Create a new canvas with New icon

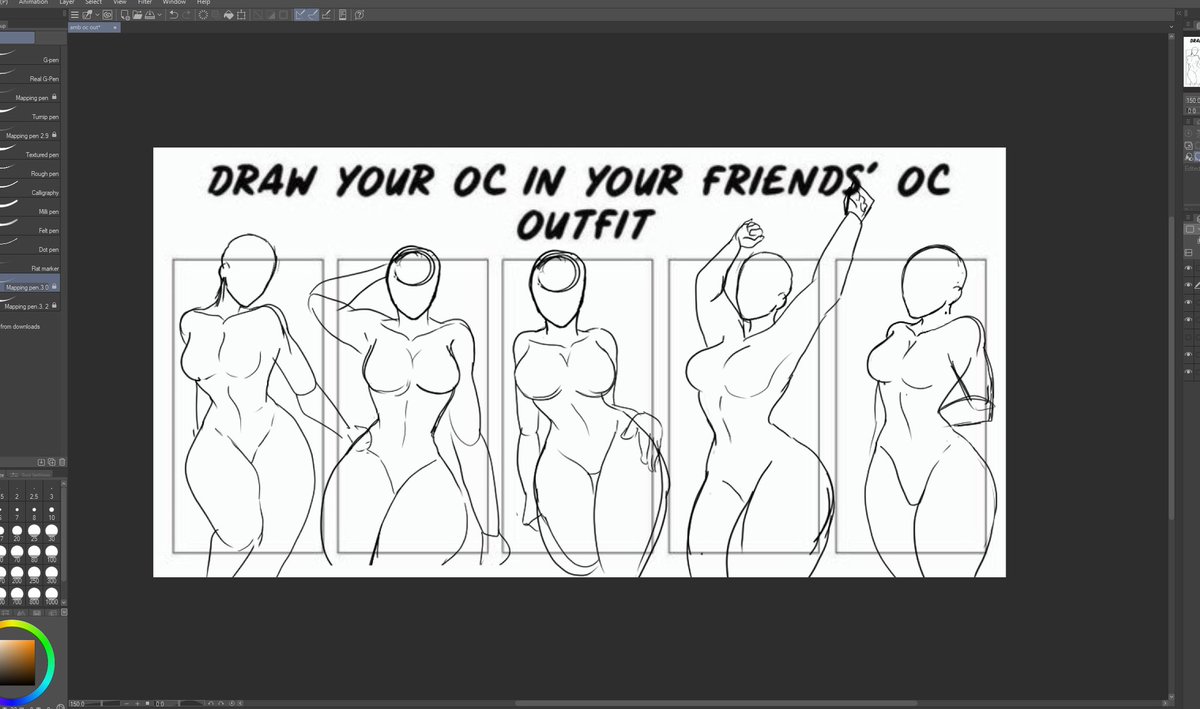click(125, 15)
